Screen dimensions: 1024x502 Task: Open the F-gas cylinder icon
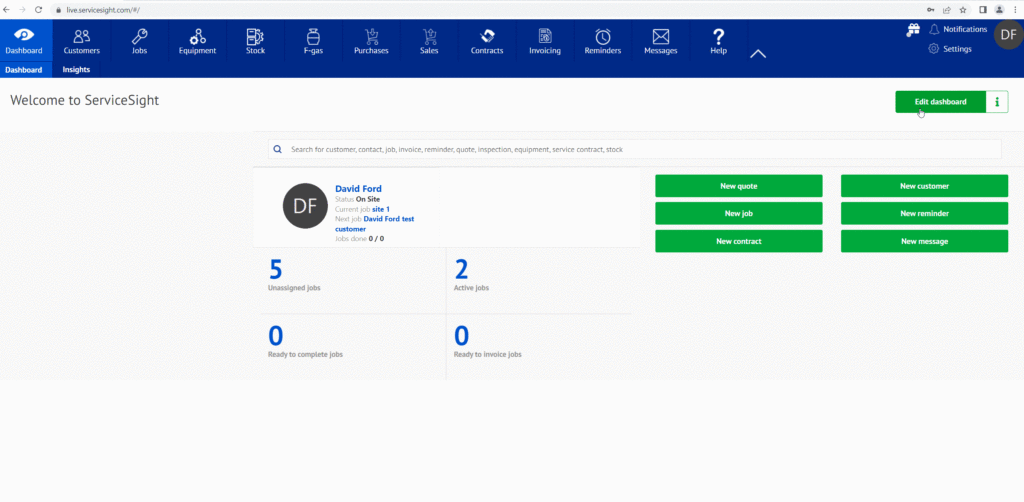coord(313,36)
